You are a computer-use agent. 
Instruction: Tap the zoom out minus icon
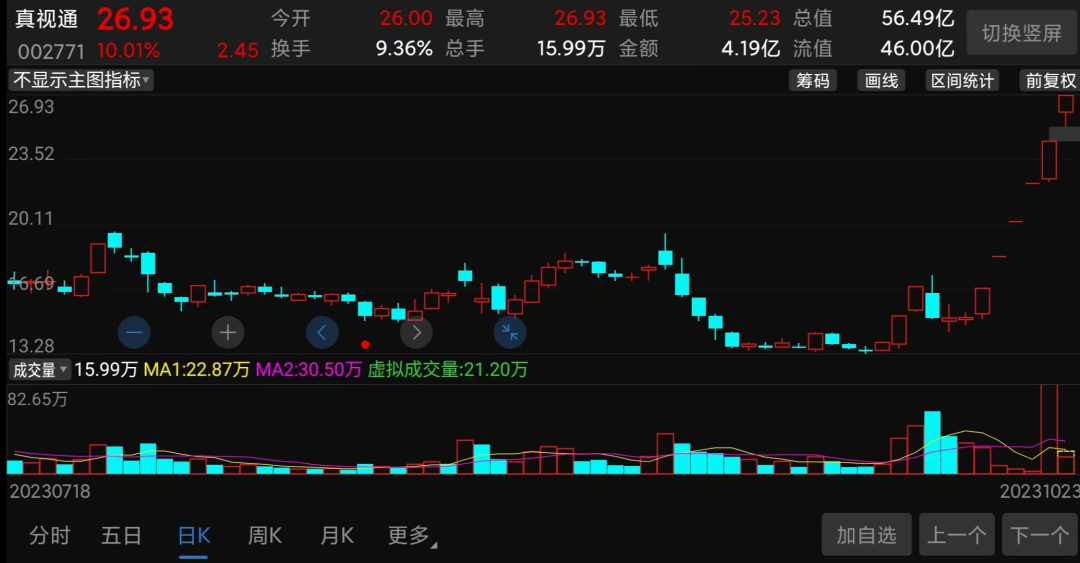tap(134, 333)
